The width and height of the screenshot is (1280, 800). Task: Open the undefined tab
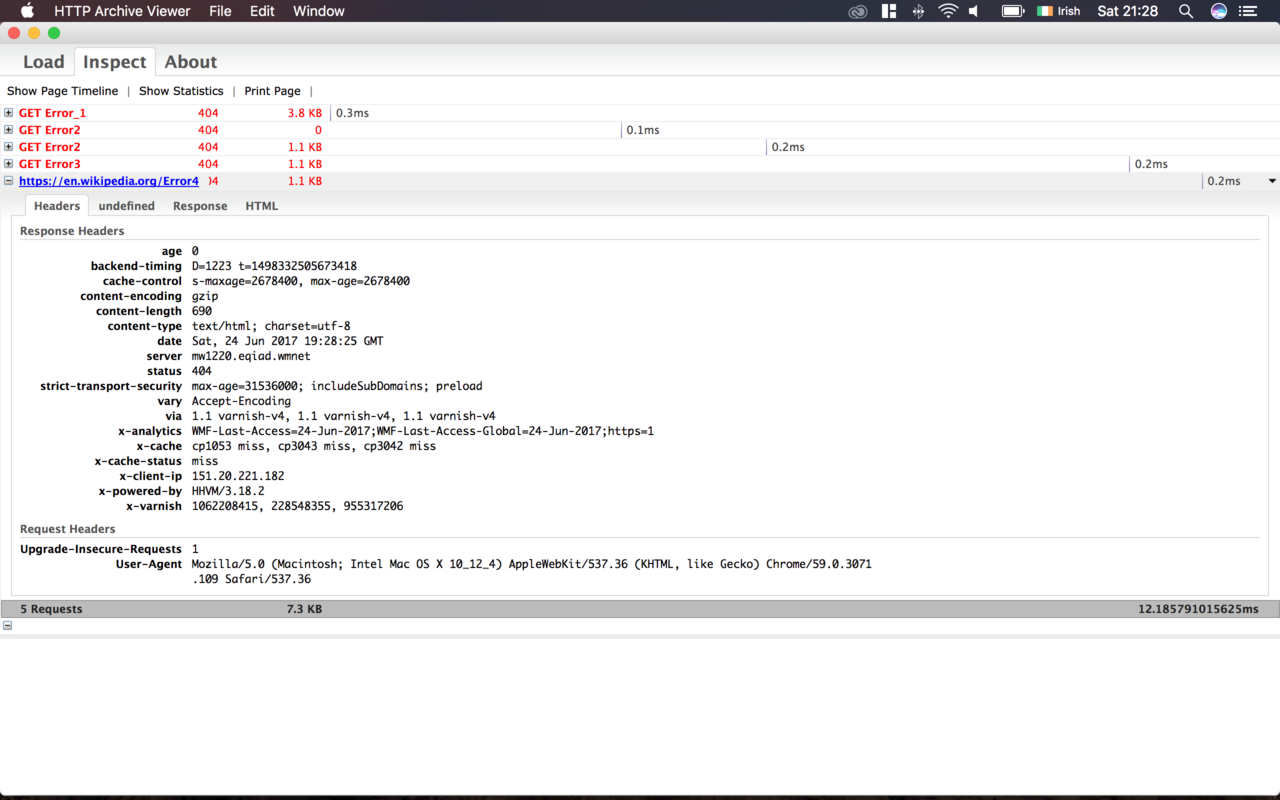[x=127, y=206]
